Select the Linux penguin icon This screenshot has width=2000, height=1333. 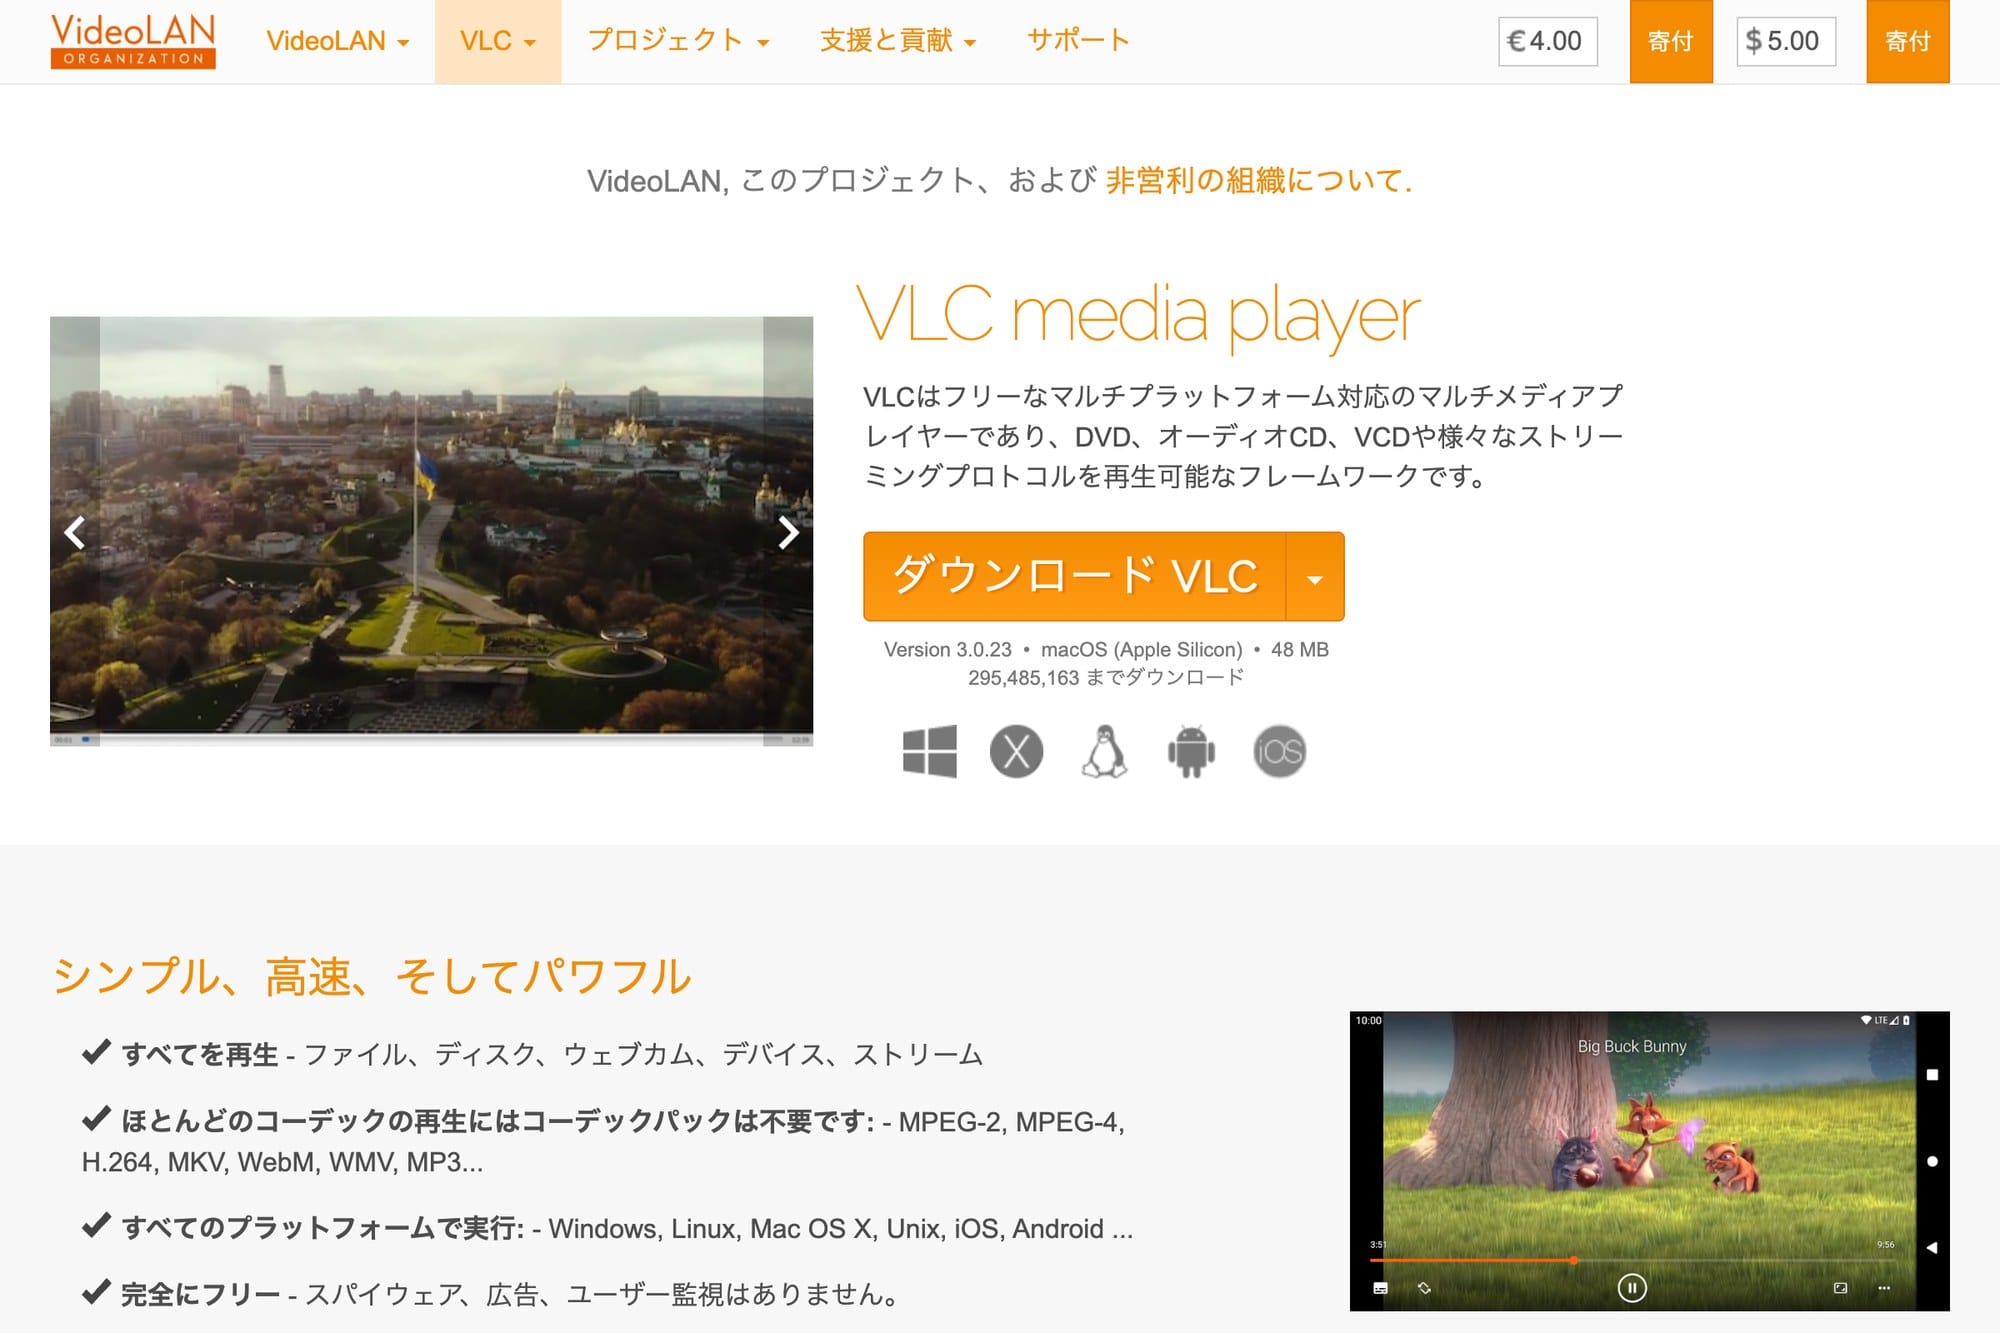tap(1104, 751)
